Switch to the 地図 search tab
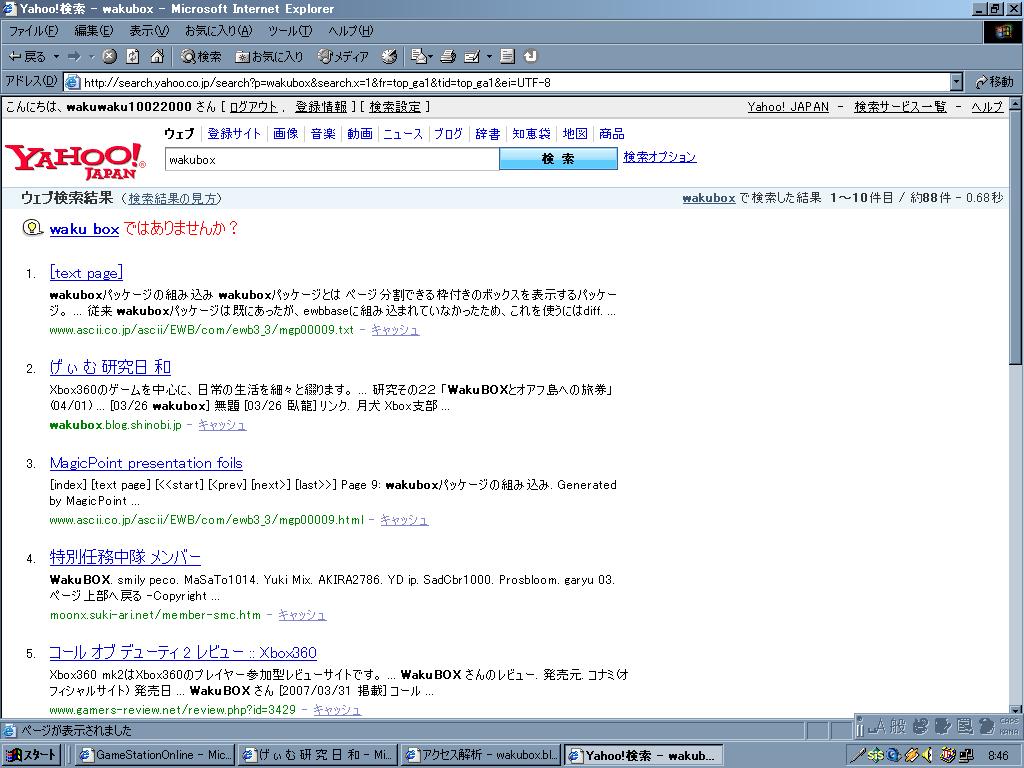Image resolution: width=1024 pixels, height=768 pixels. 575,134
